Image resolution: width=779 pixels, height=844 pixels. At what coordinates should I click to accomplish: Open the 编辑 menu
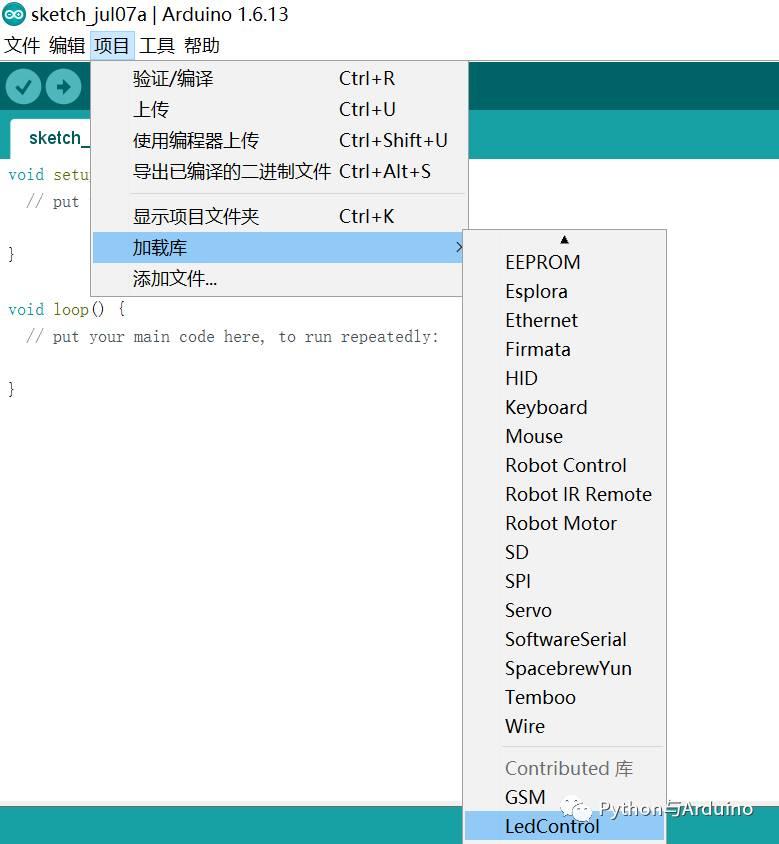[x=67, y=46]
